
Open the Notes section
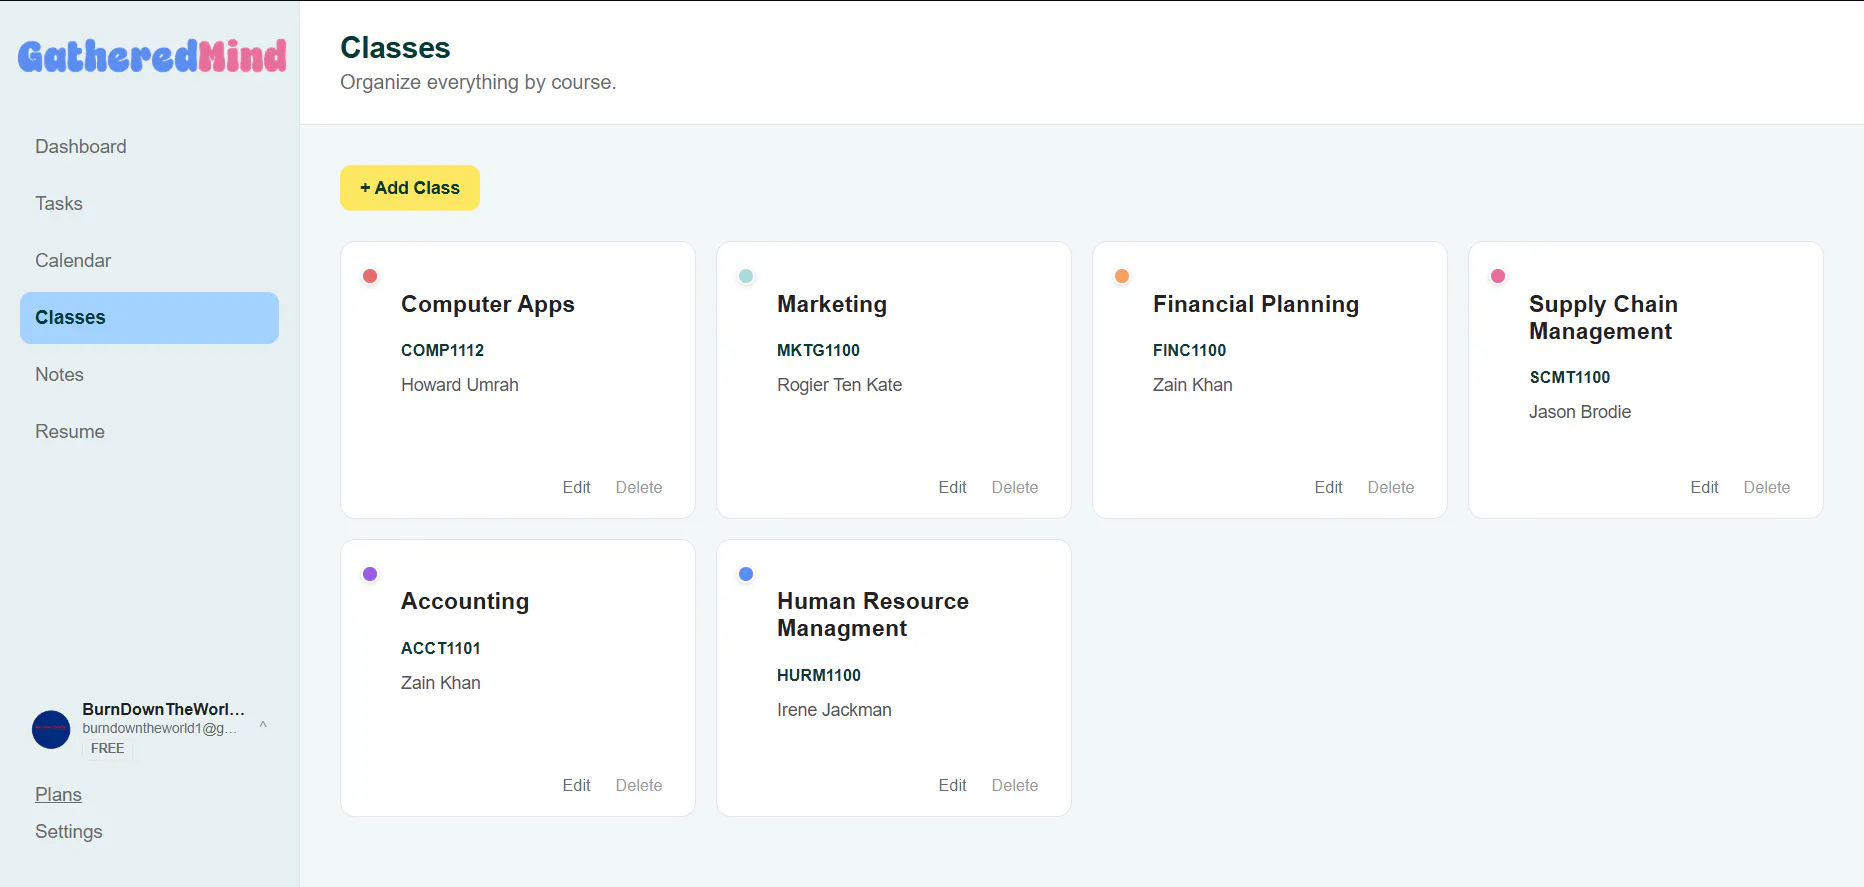coord(59,374)
